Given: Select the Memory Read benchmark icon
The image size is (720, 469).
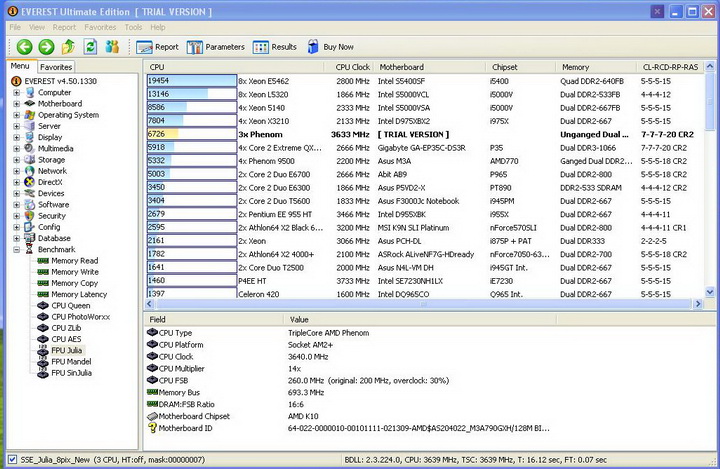Looking at the screenshot, I should coord(43,260).
